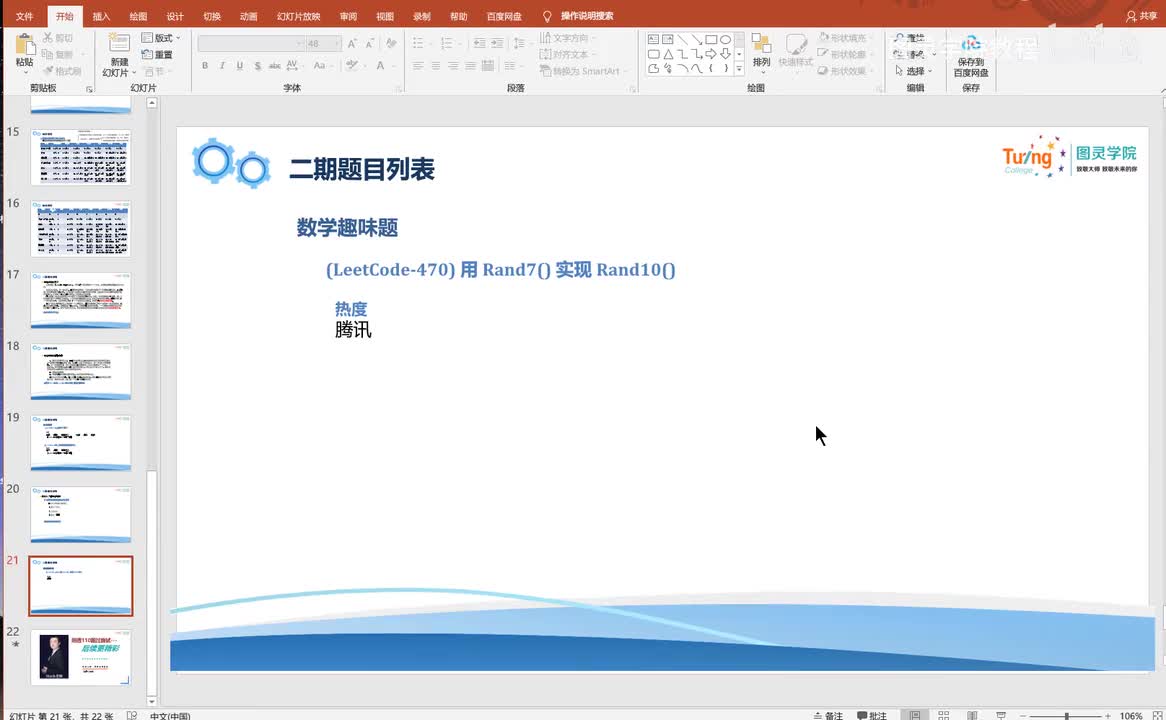Select the right arrow shape
1166x720 pixels.
coord(711,54)
